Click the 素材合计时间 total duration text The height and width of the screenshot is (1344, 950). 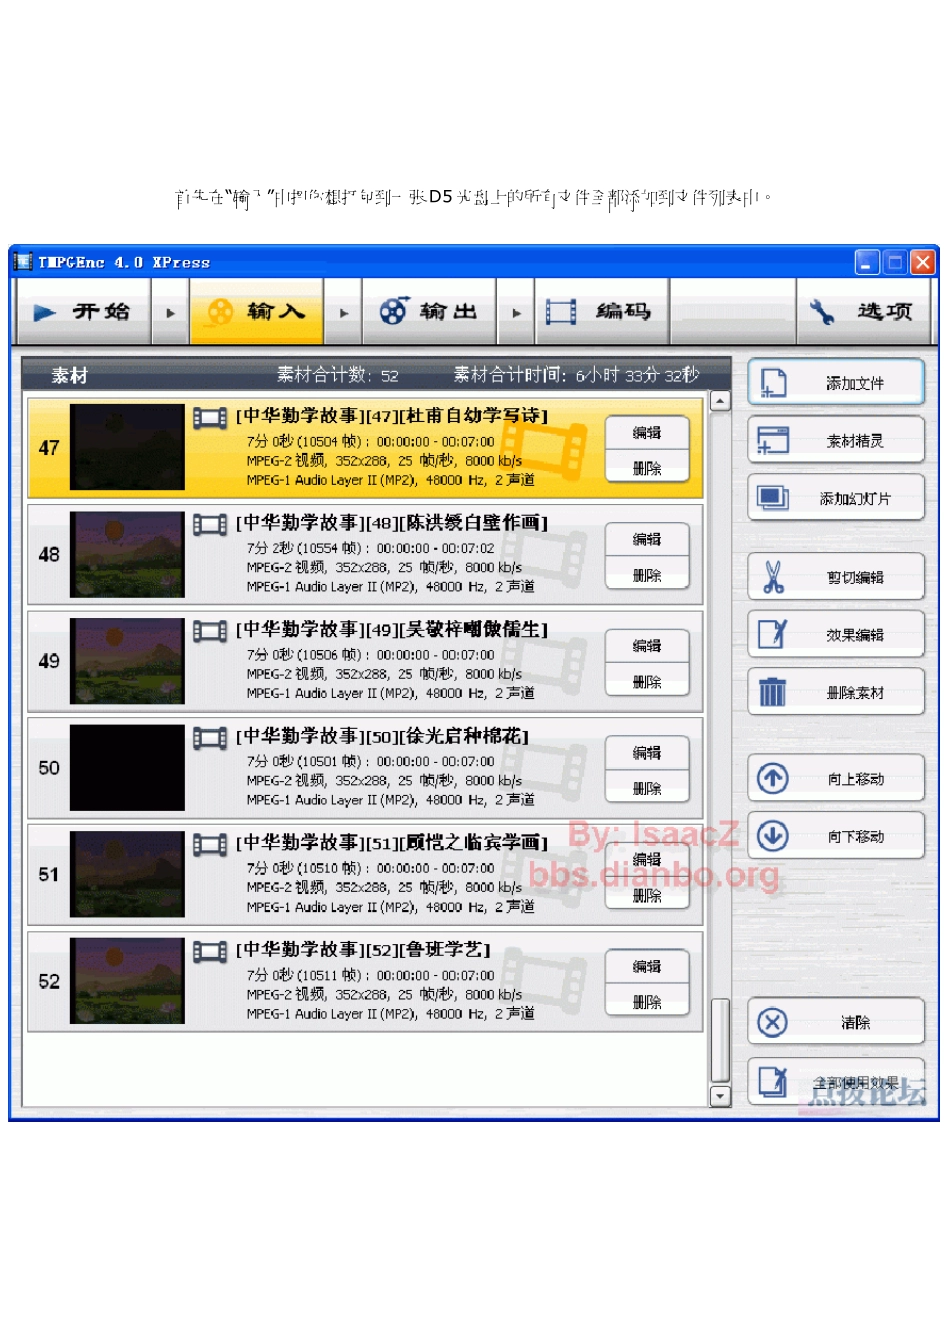pos(576,375)
